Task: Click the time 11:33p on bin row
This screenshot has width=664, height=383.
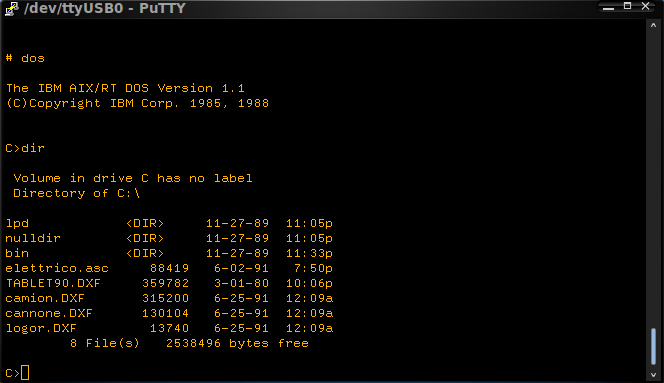Action: 310,253
